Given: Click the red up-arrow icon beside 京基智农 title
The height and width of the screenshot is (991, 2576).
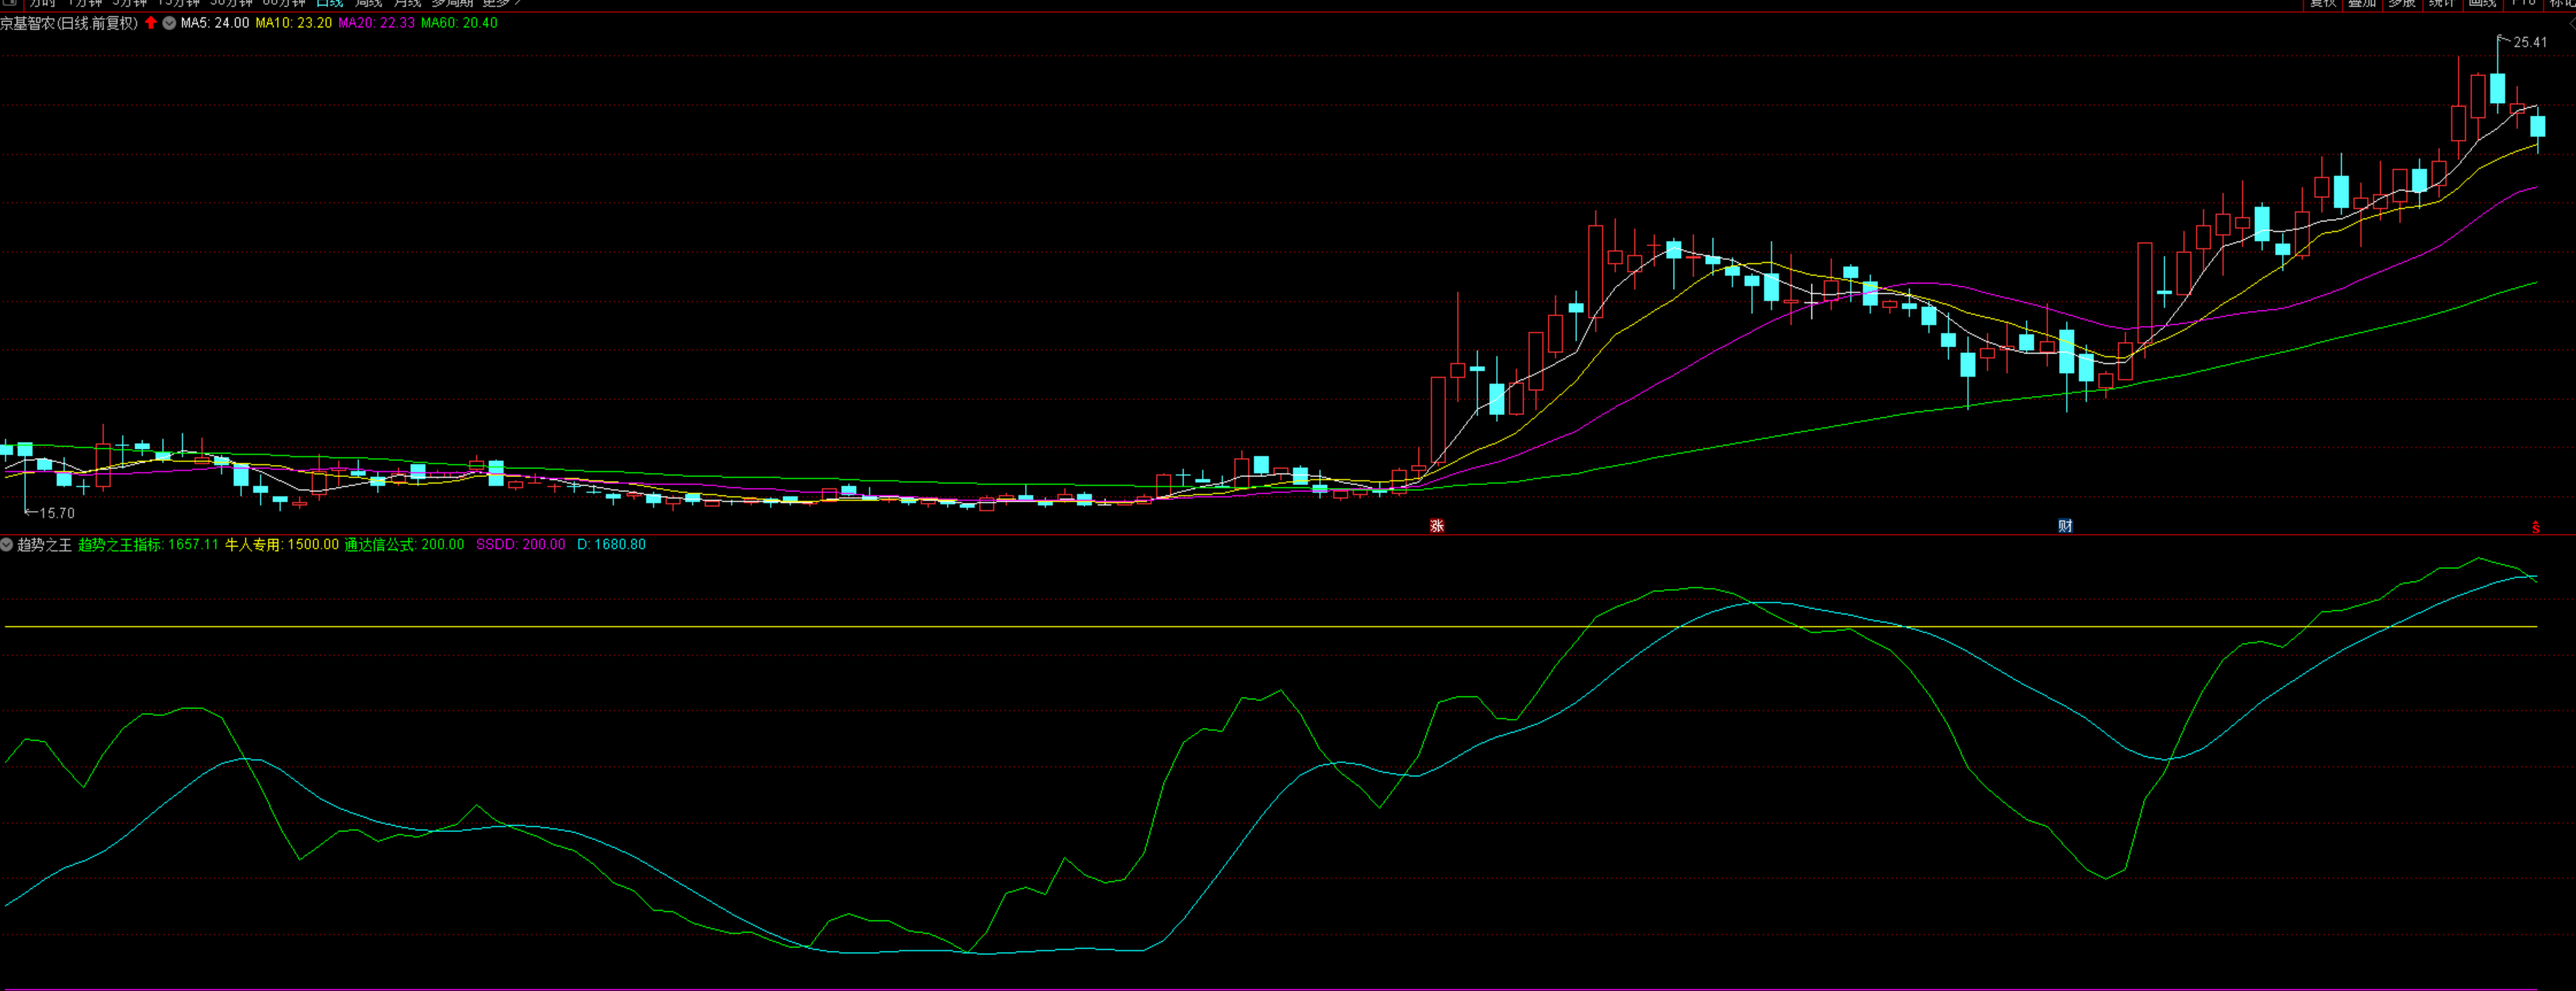Looking at the screenshot, I should (151, 23).
